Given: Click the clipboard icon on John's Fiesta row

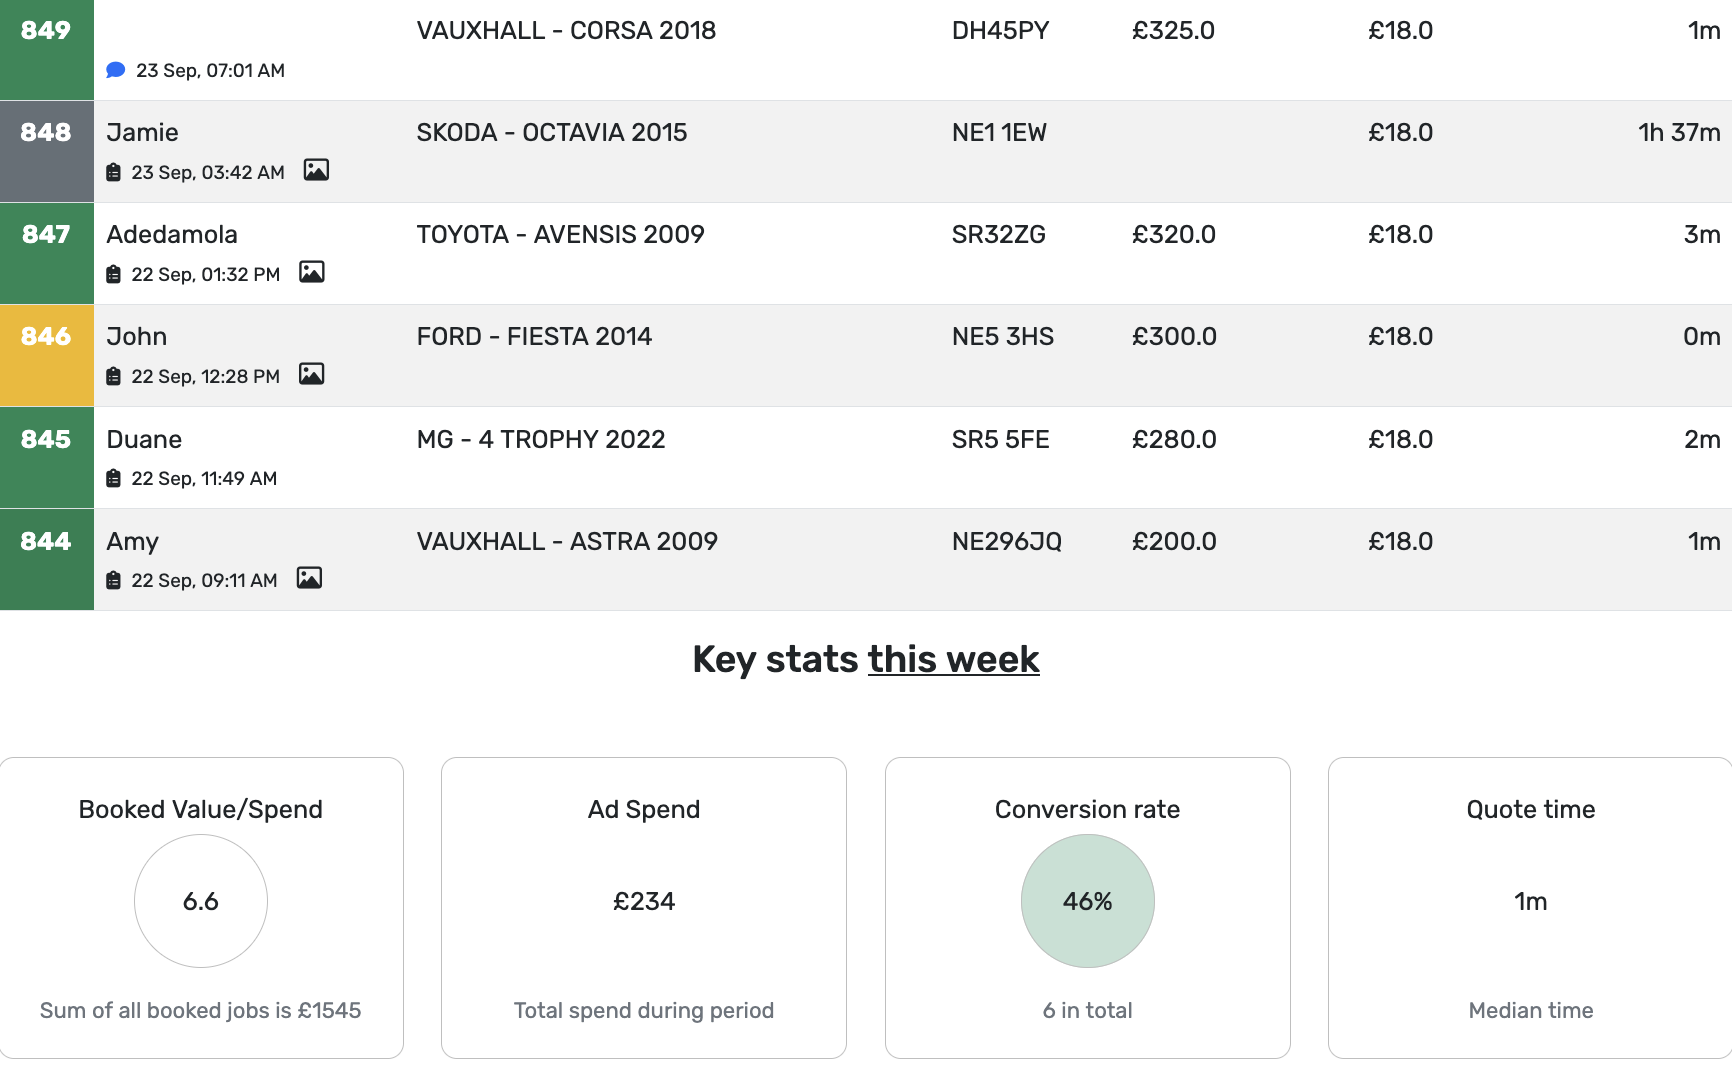Looking at the screenshot, I should click(x=112, y=376).
